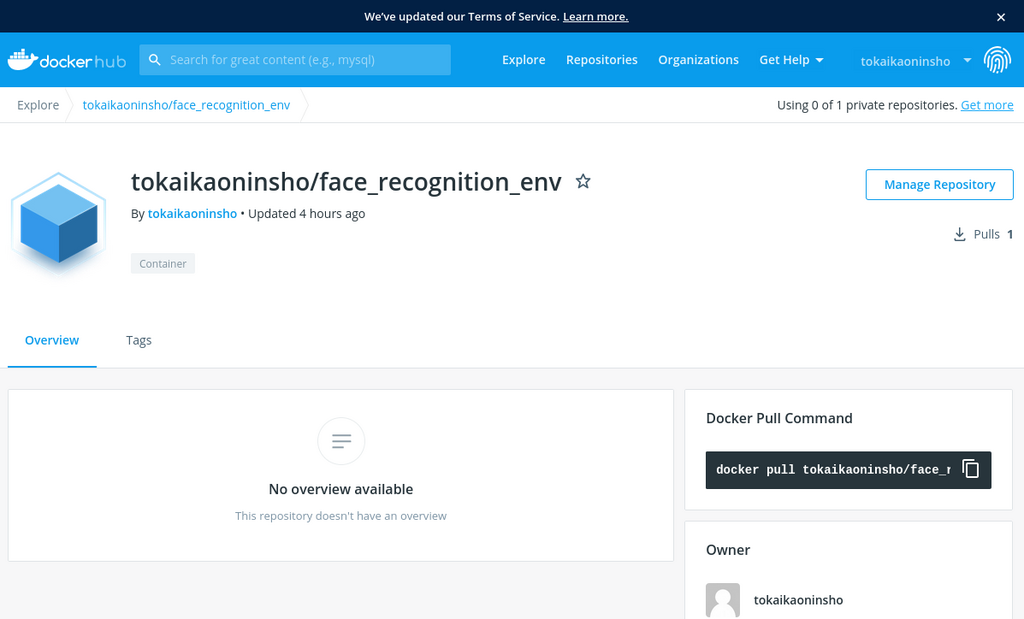This screenshot has height=619, width=1024.
Task: Click the Get more link
Action: pos(987,105)
